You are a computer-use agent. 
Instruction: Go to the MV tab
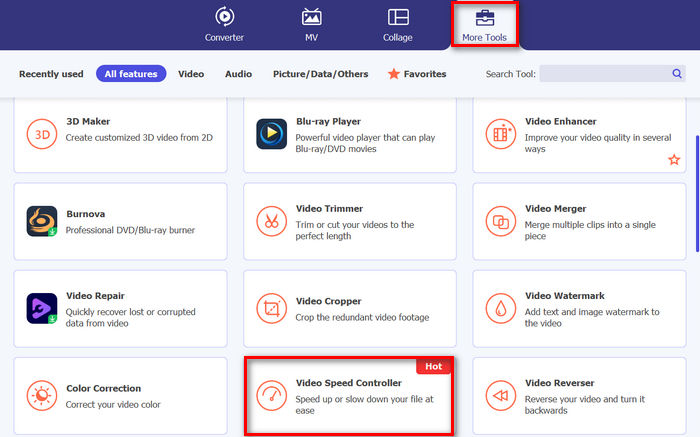311,25
